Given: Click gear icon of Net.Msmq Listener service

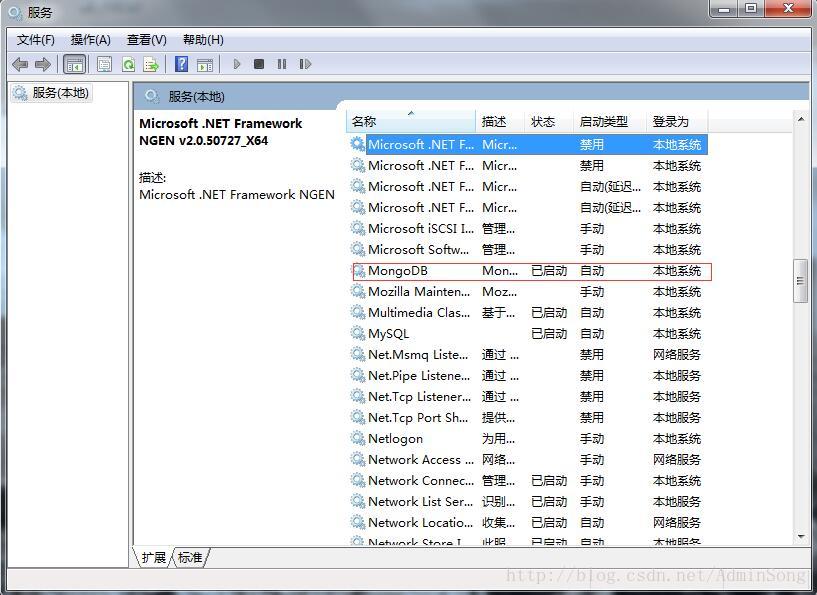Looking at the screenshot, I should coord(358,354).
